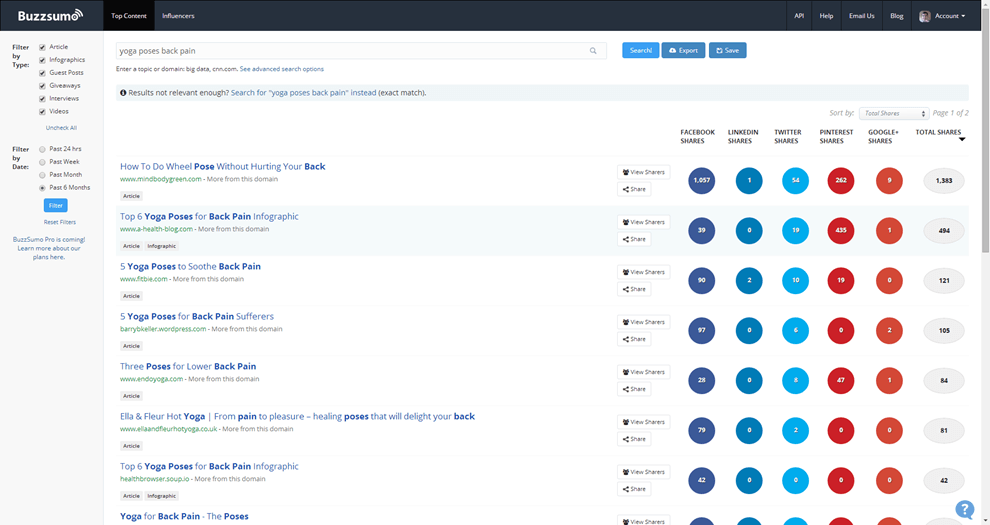Click the 1,057 Facebook shares circle

click(x=701, y=180)
